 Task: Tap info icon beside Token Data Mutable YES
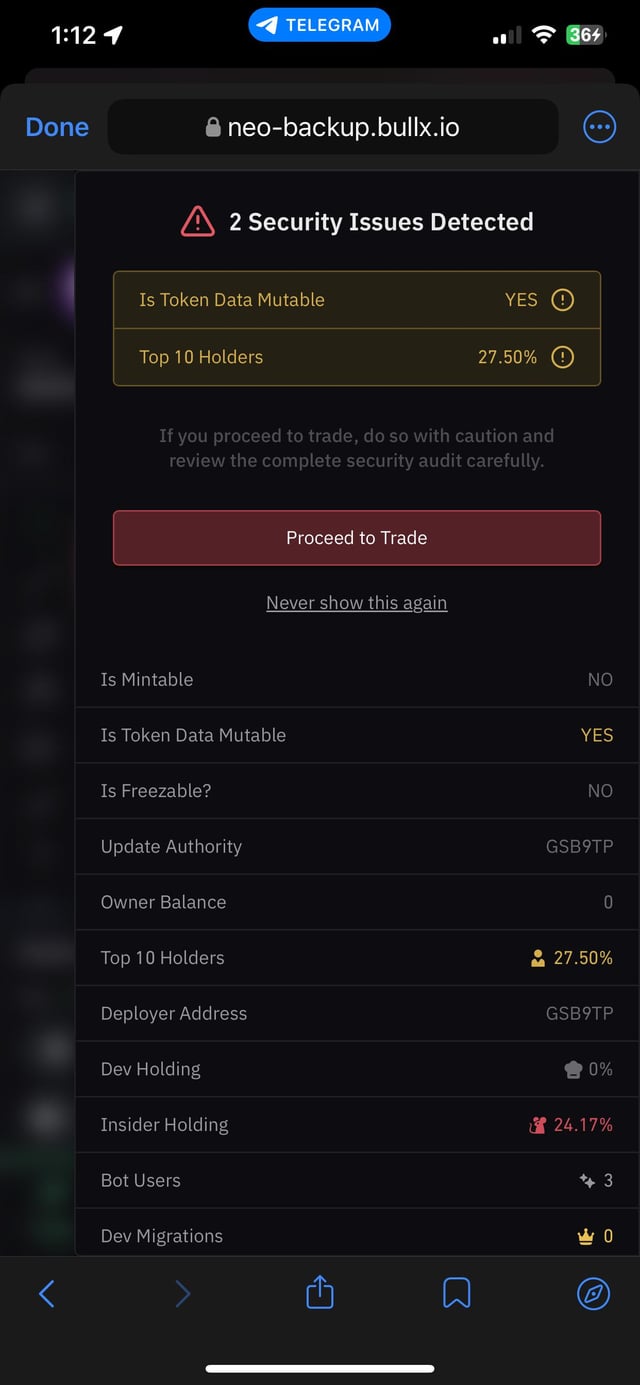563,300
